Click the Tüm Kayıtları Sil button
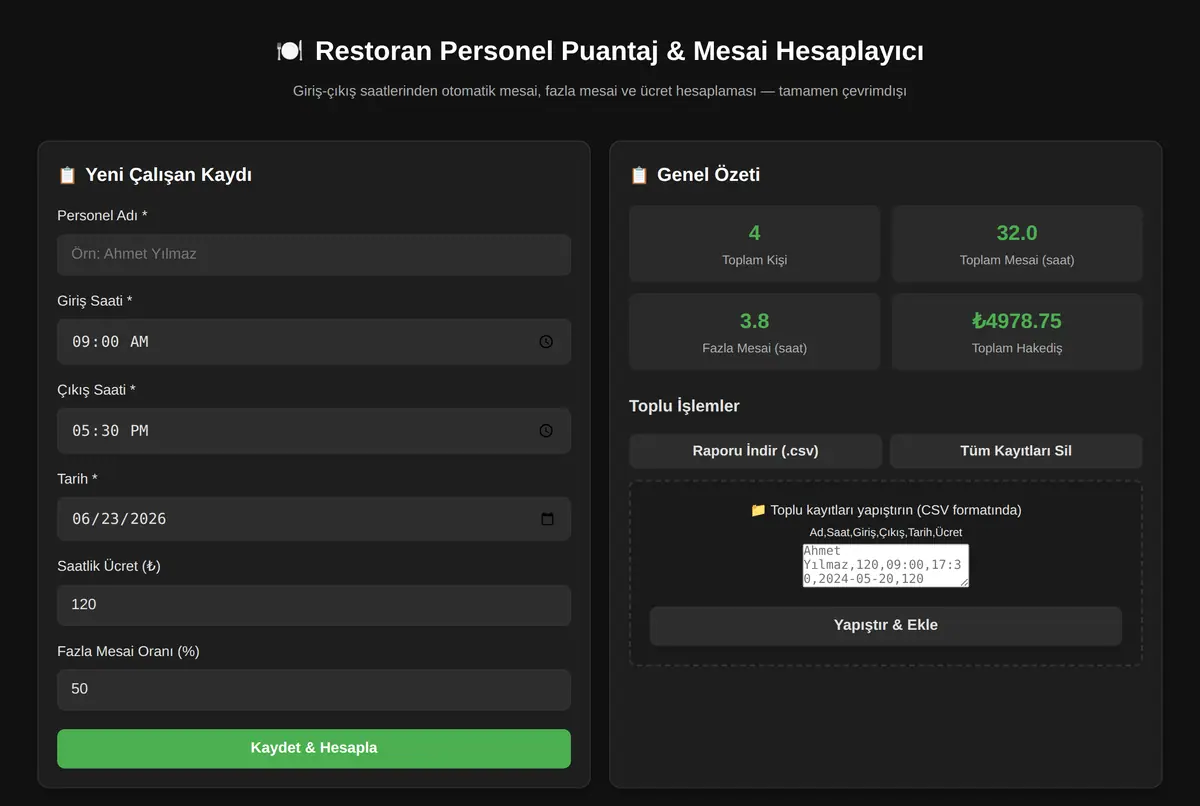The image size is (1200, 806). point(1016,451)
